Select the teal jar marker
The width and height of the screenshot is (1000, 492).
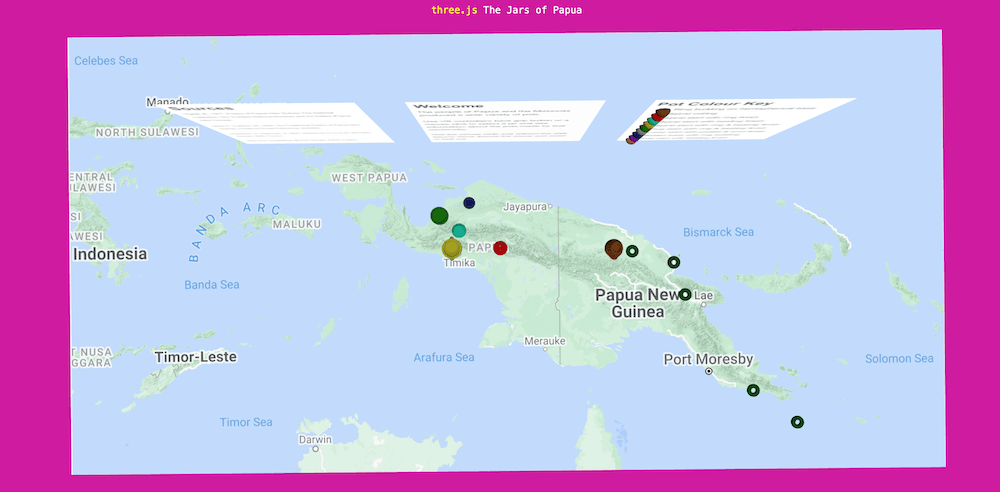click(459, 230)
